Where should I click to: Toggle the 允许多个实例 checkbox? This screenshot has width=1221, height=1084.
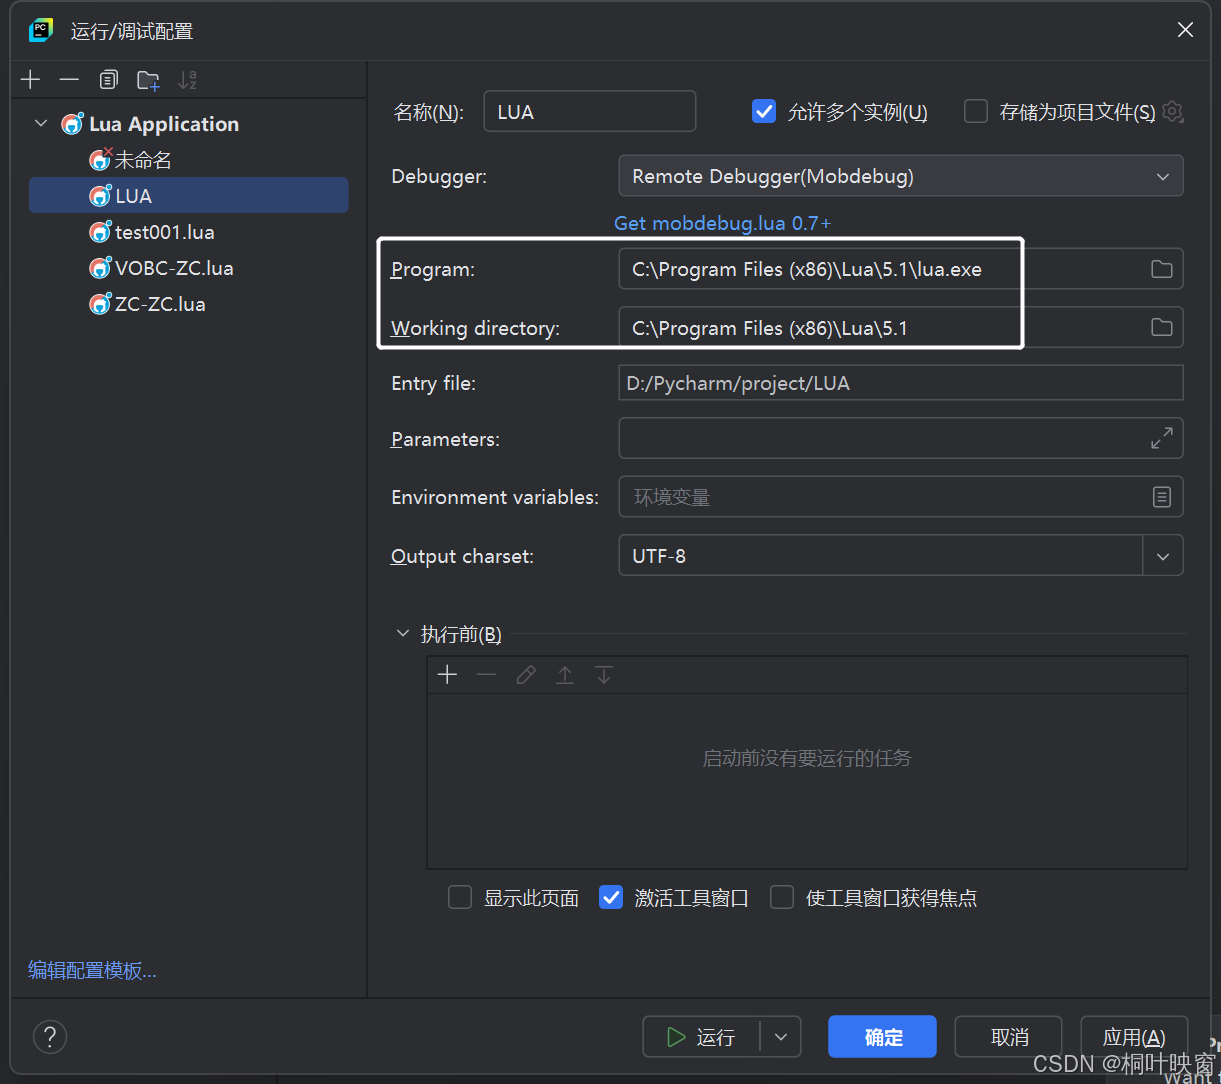pos(764,112)
